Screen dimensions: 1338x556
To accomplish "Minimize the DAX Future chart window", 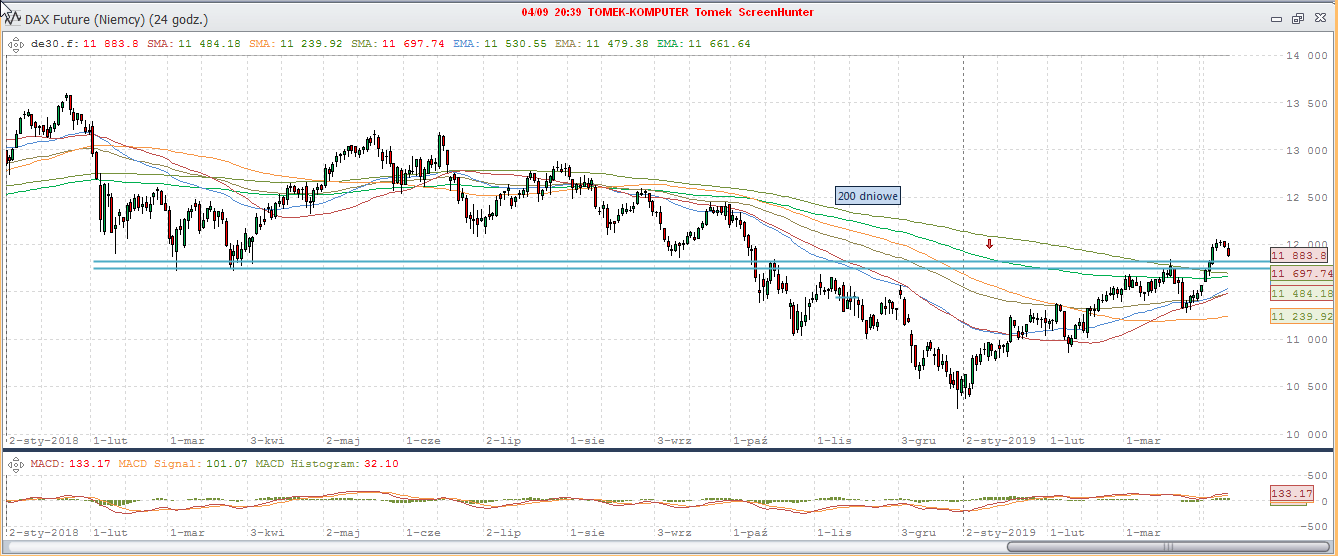I will coord(1277,18).
